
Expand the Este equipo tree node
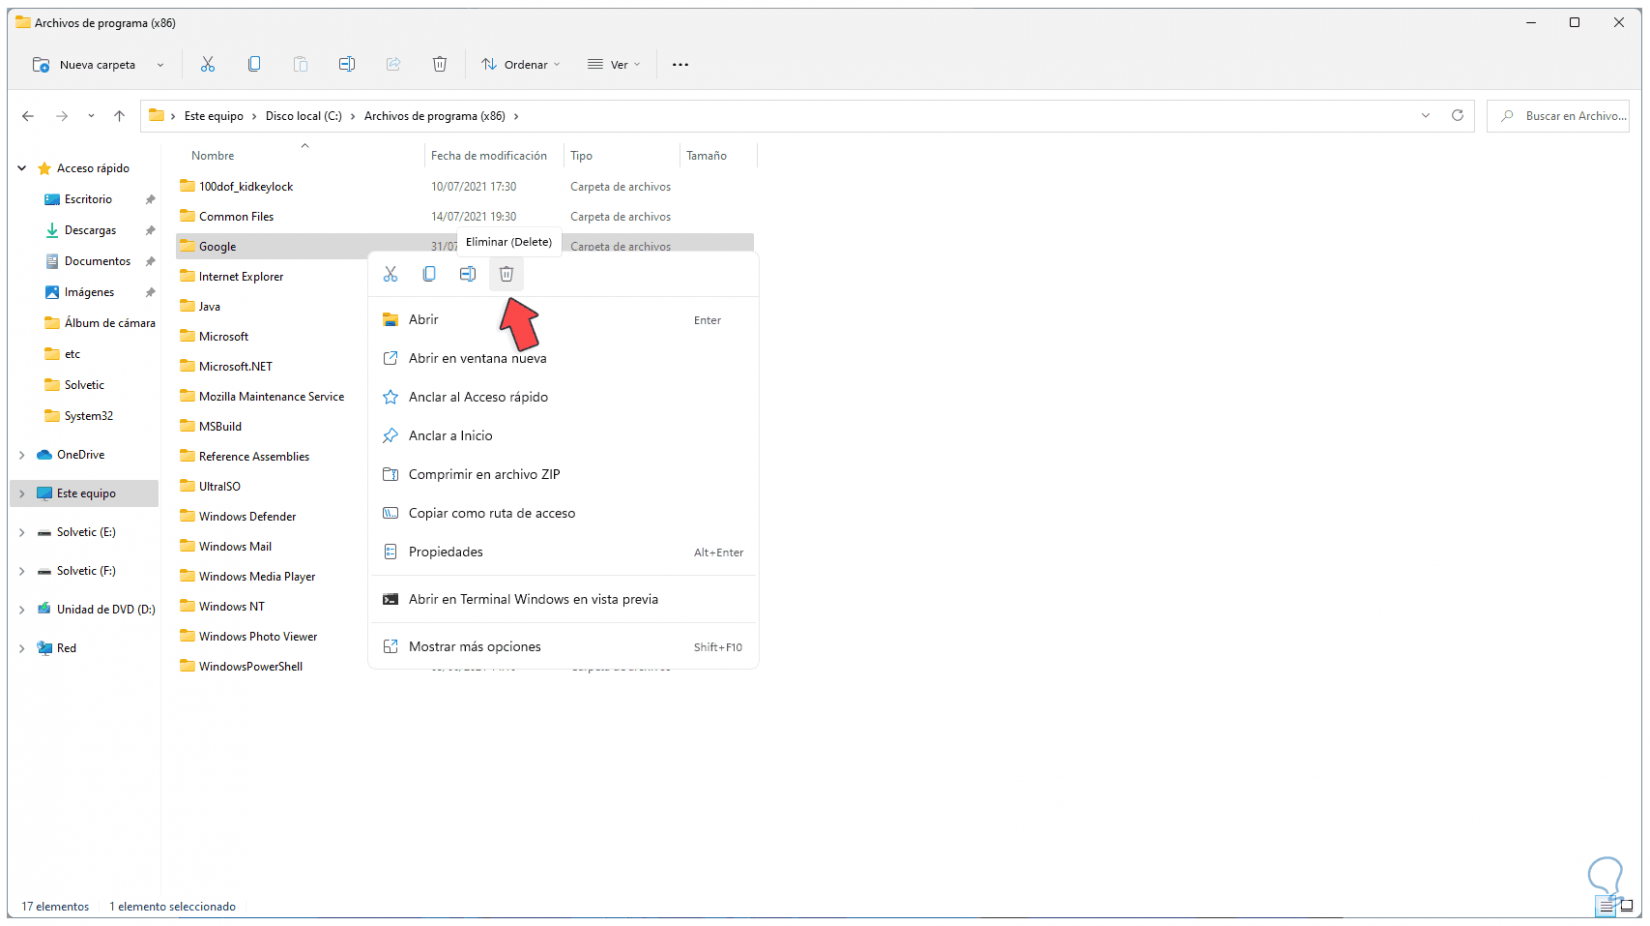pos(22,493)
